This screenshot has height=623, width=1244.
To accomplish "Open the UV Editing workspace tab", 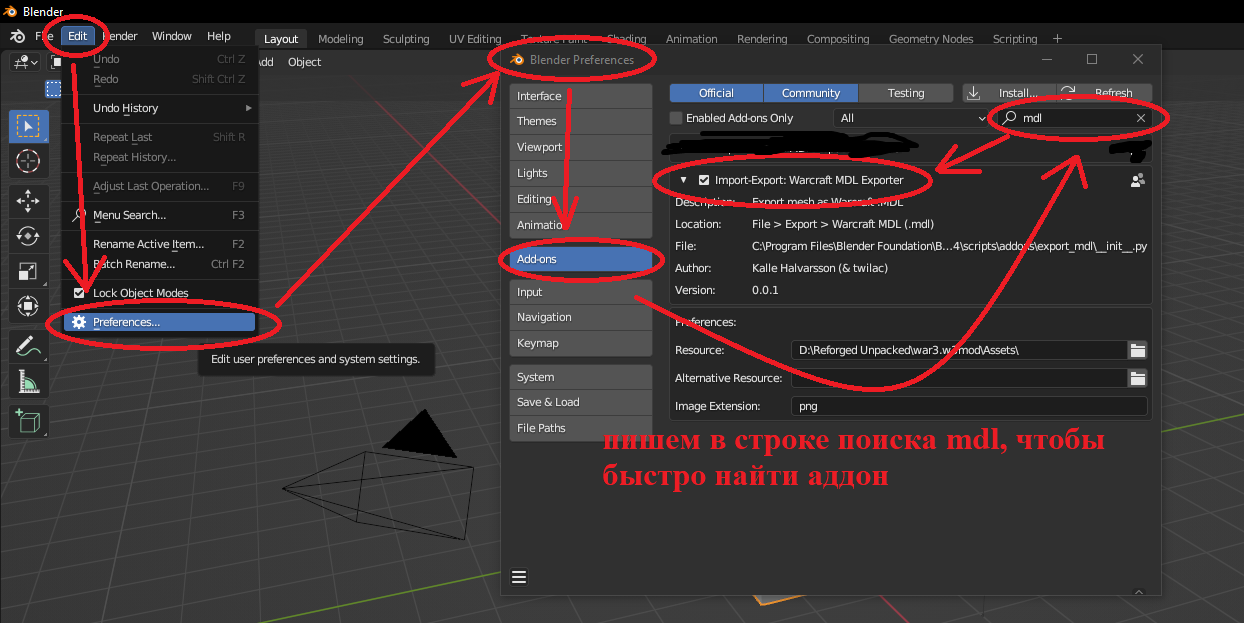I will pos(475,39).
